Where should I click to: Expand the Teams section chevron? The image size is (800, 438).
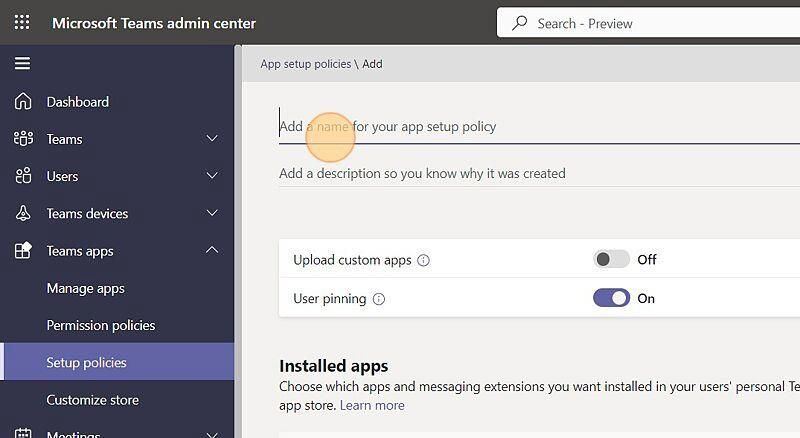click(212, 138)
